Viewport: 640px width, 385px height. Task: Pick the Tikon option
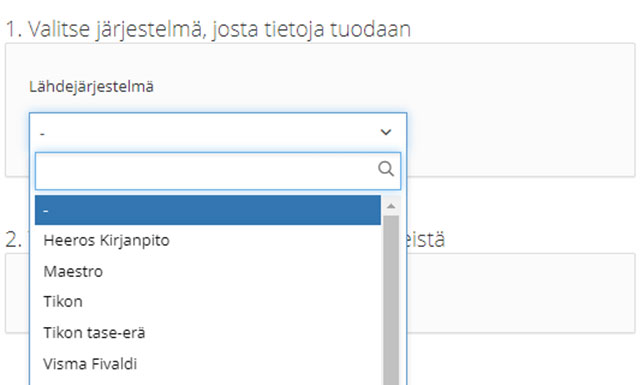pos(208,302)
